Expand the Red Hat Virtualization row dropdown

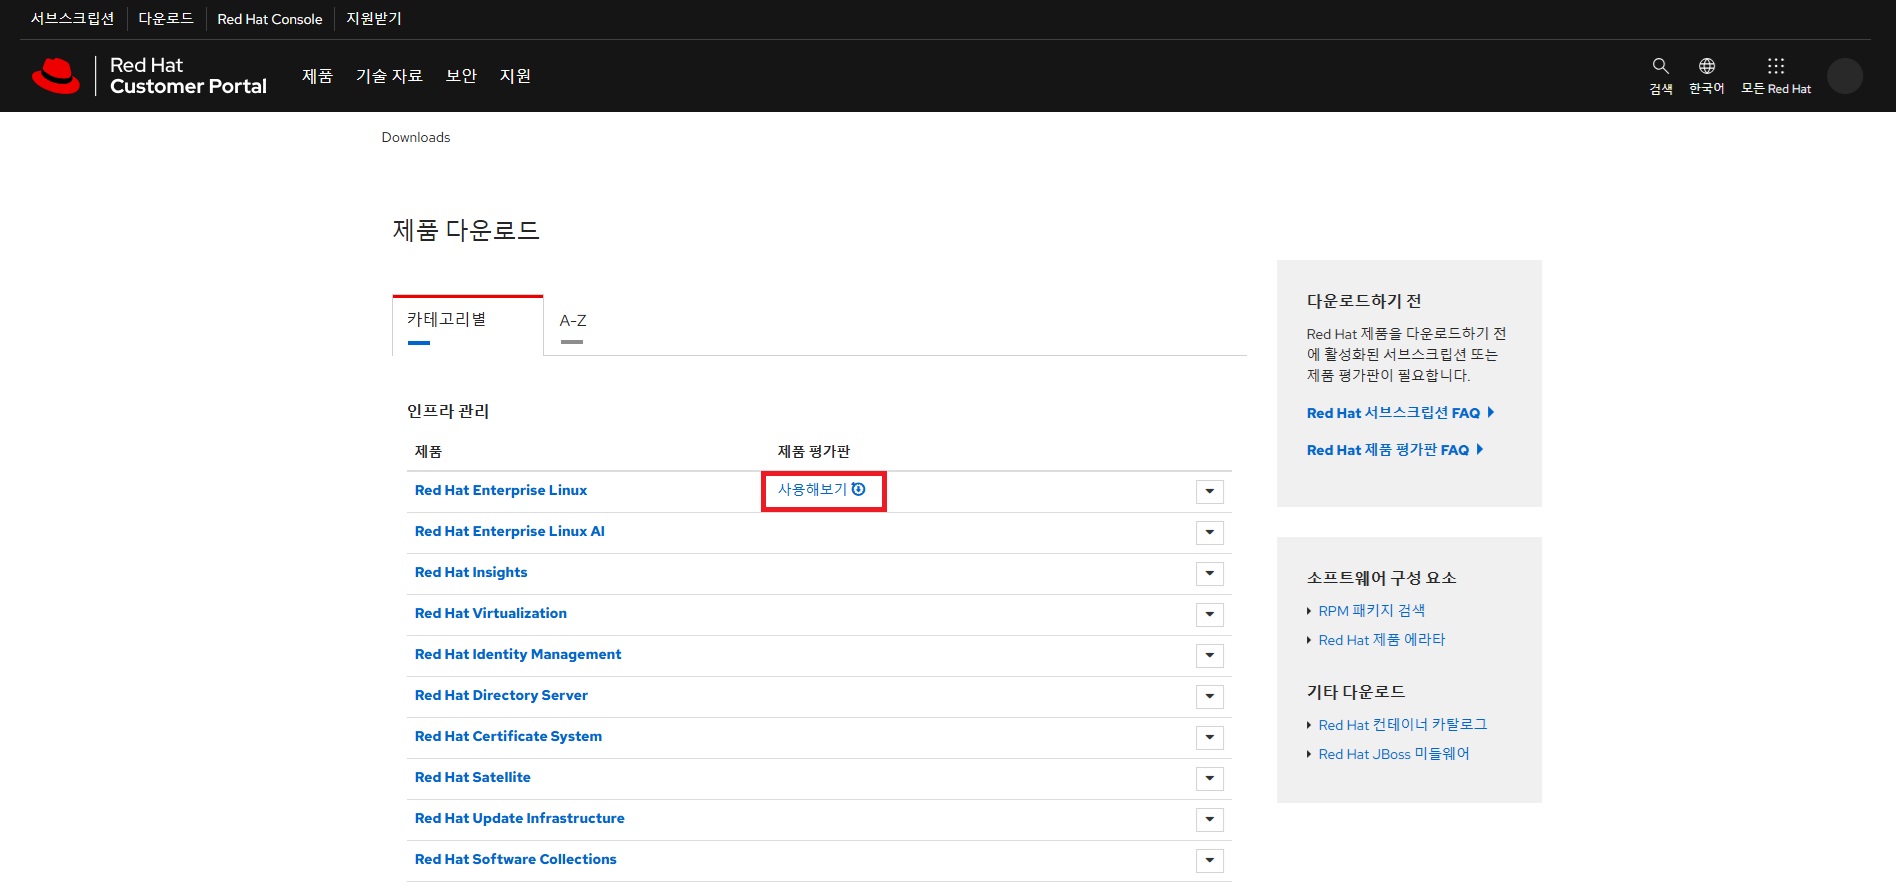pyautogui.click(x=1210, y=614)
